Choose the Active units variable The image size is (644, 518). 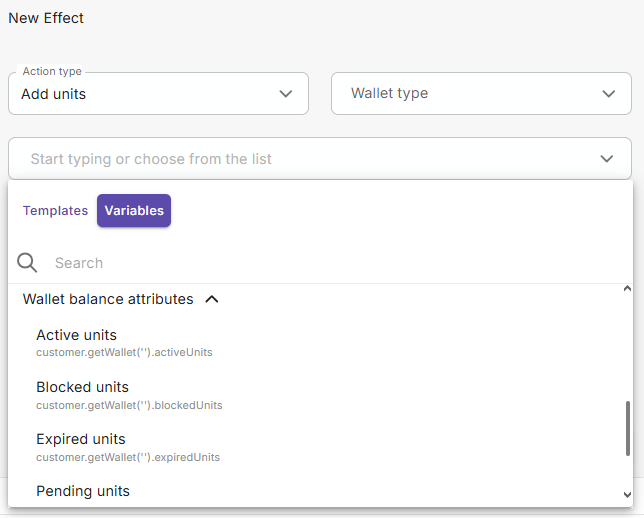(76, 335)
